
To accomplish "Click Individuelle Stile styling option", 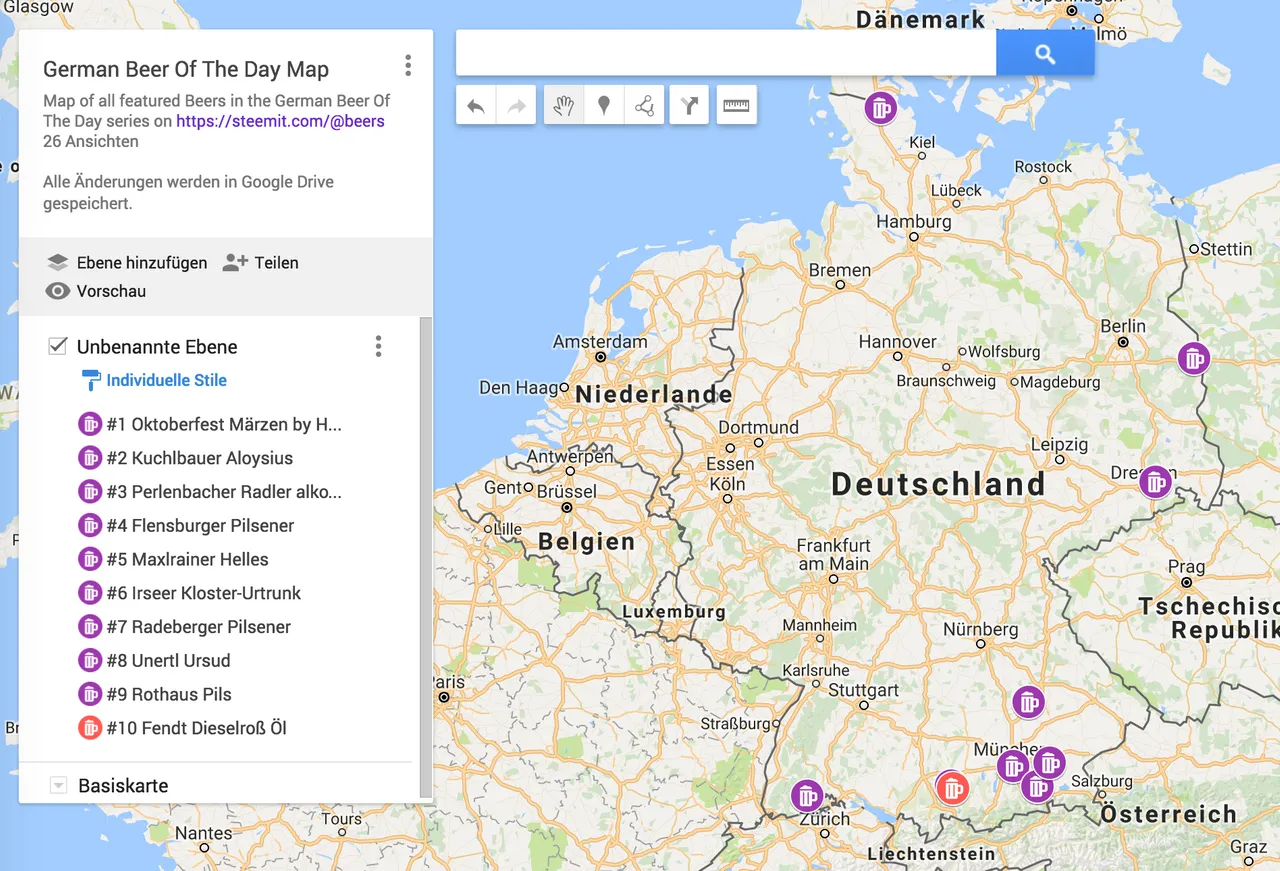I will pyautogui.click(x=166, y=380).
